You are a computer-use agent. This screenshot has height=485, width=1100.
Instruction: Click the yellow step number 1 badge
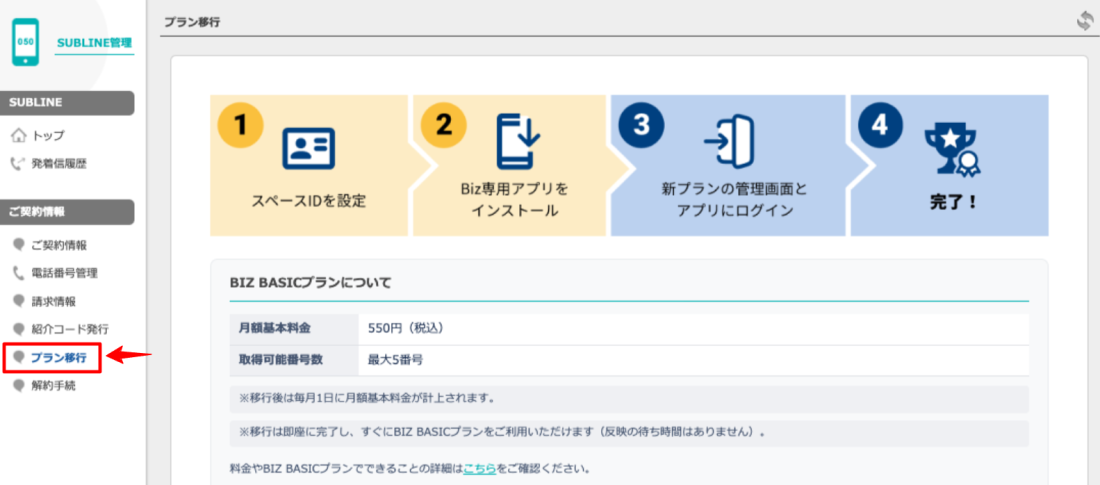tap(240, 124)
